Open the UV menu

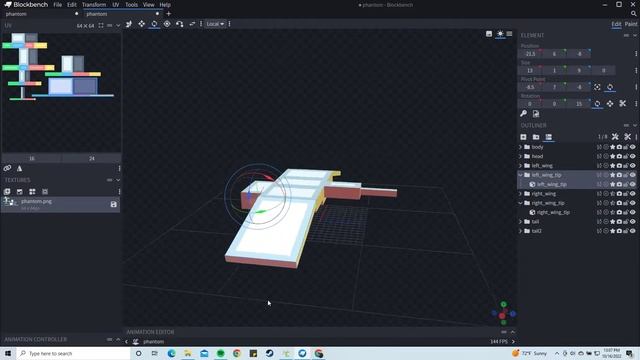(x=116, y=5)
